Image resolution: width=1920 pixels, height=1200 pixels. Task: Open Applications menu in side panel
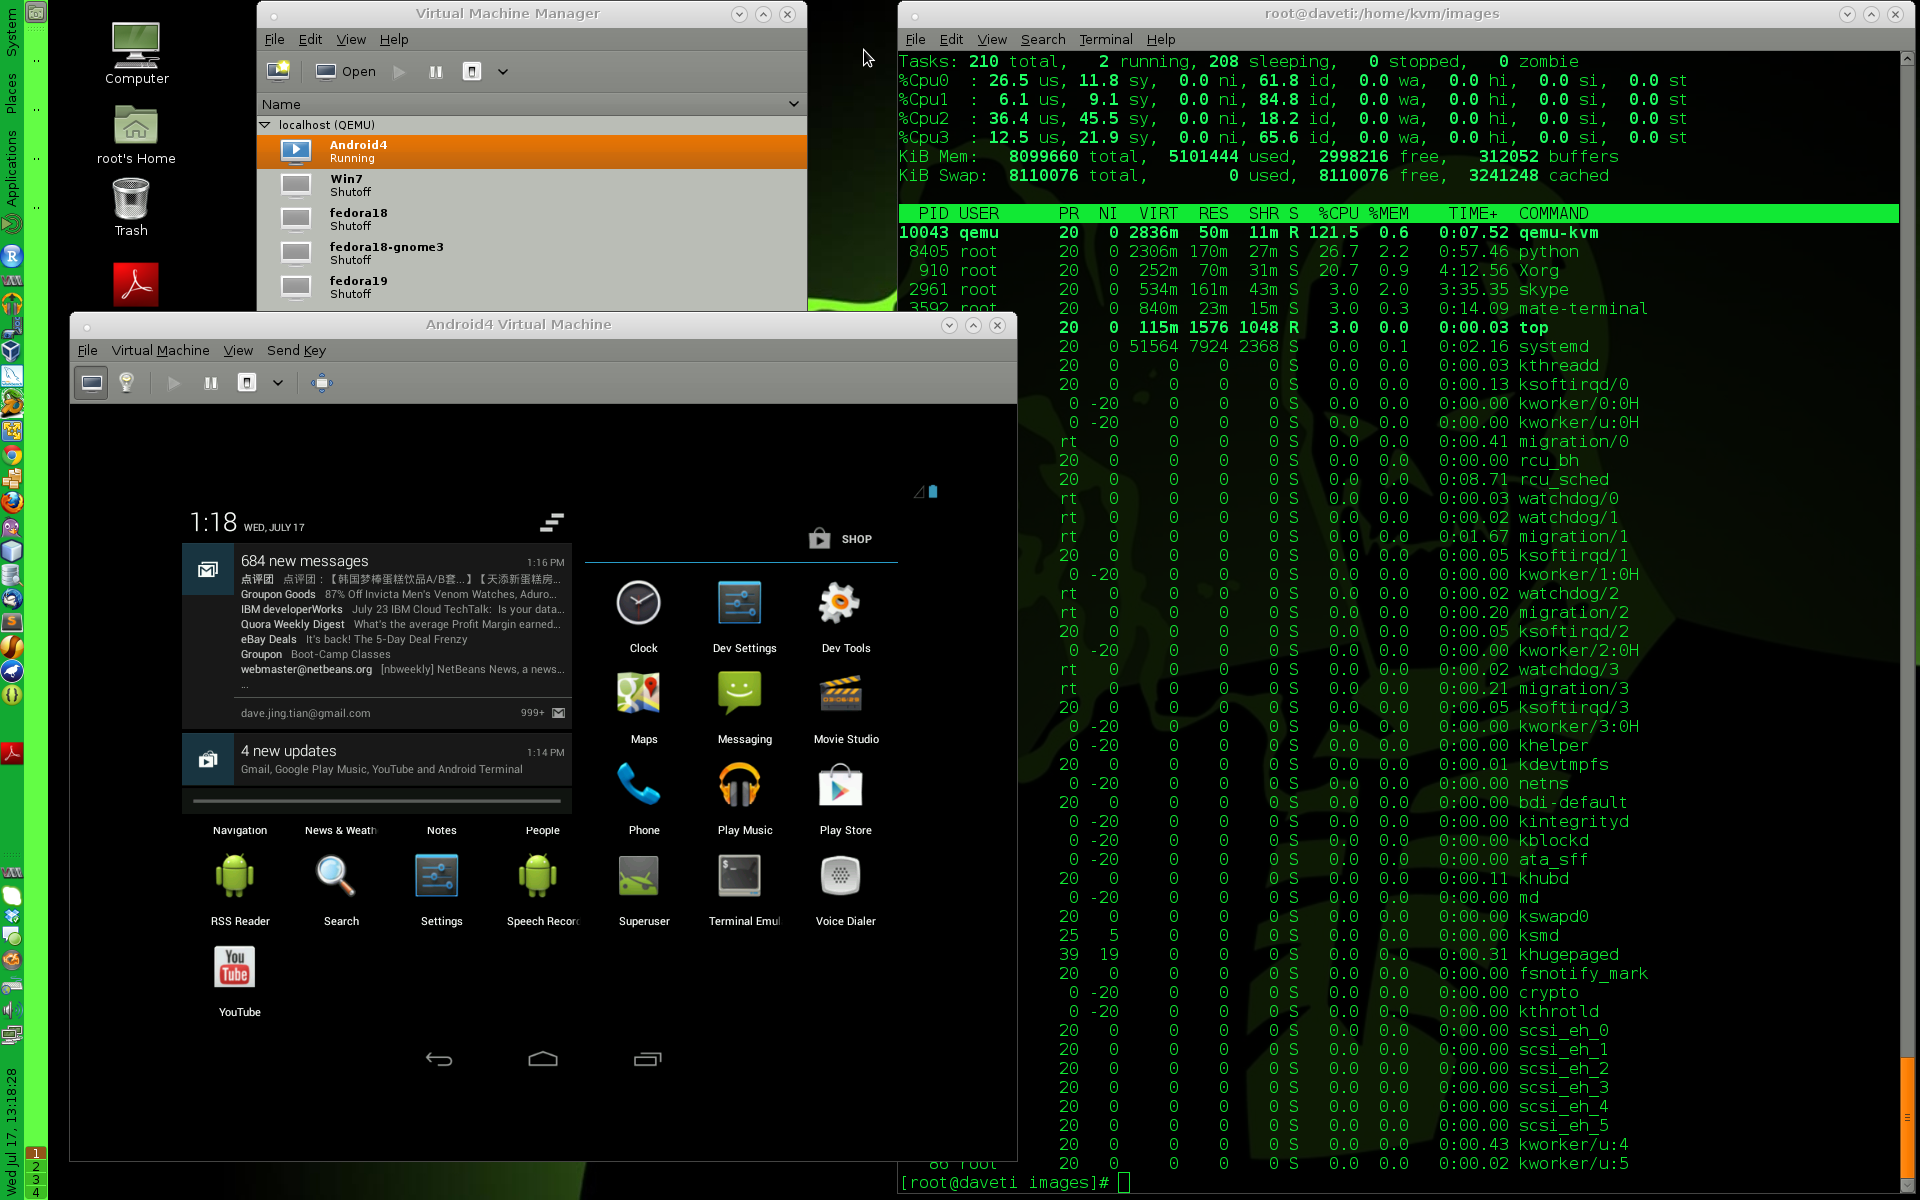tap(11, 167)
